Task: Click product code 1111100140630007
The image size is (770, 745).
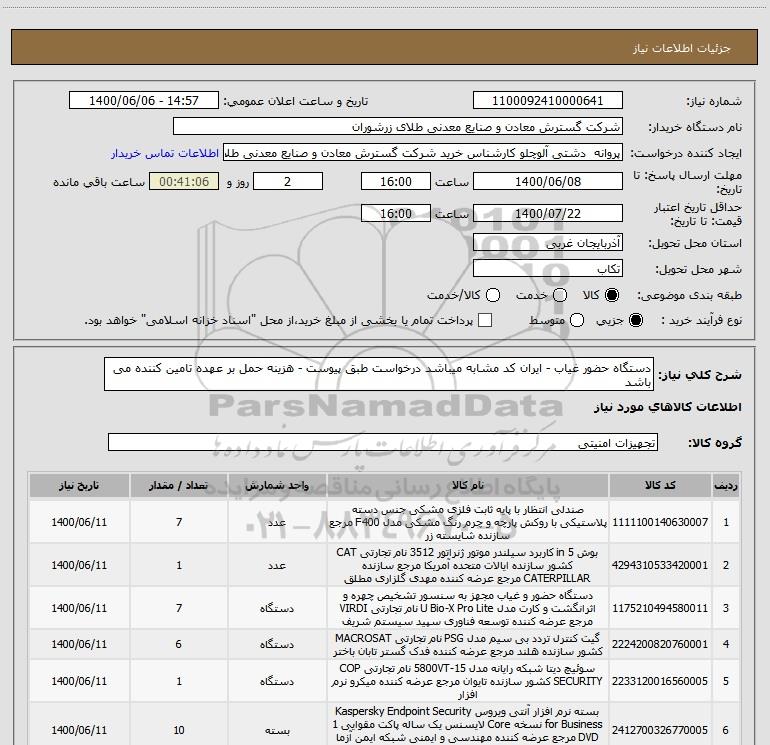Action: 660,522
